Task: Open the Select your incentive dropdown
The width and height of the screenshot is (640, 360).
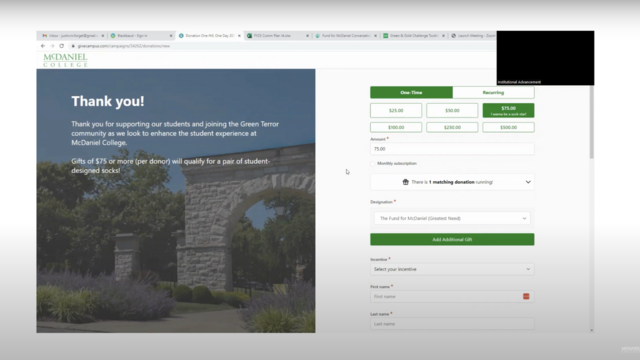Action: [452, 269]
